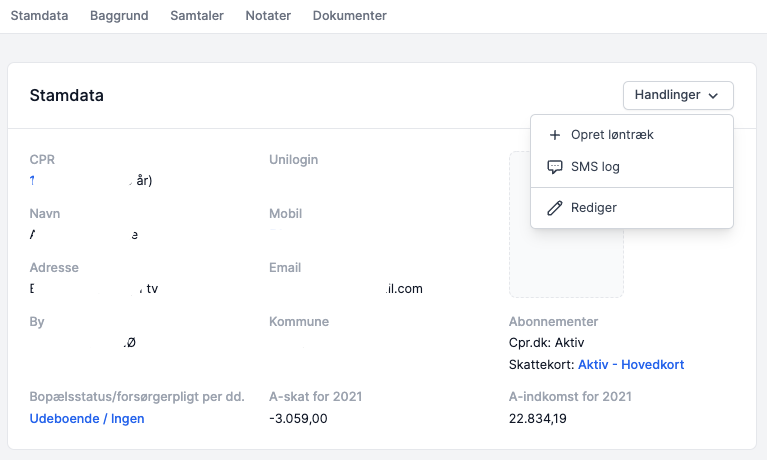Click the Abonnementer label
This screenshot has width=767, height=460.
(553, 322)
